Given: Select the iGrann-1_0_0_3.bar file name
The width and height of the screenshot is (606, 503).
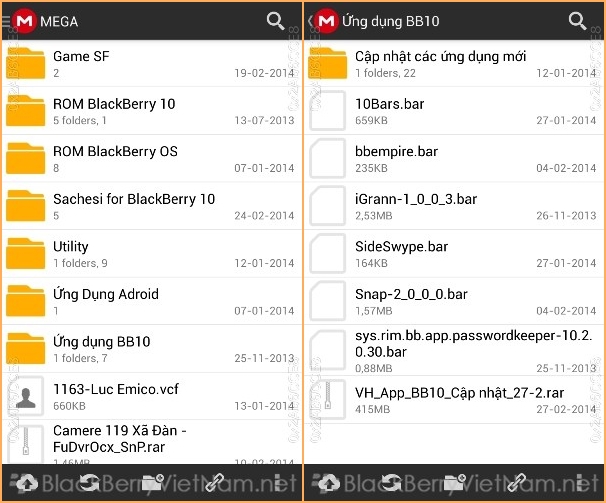Looking at the screenshot, I should pyautogui.click(x=416, y=199).
